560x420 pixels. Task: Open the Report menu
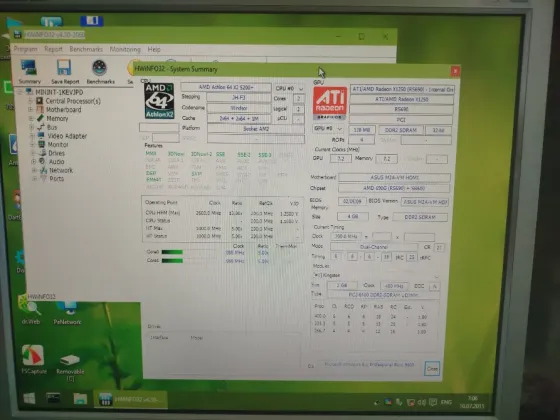click(x=53, y=49)
